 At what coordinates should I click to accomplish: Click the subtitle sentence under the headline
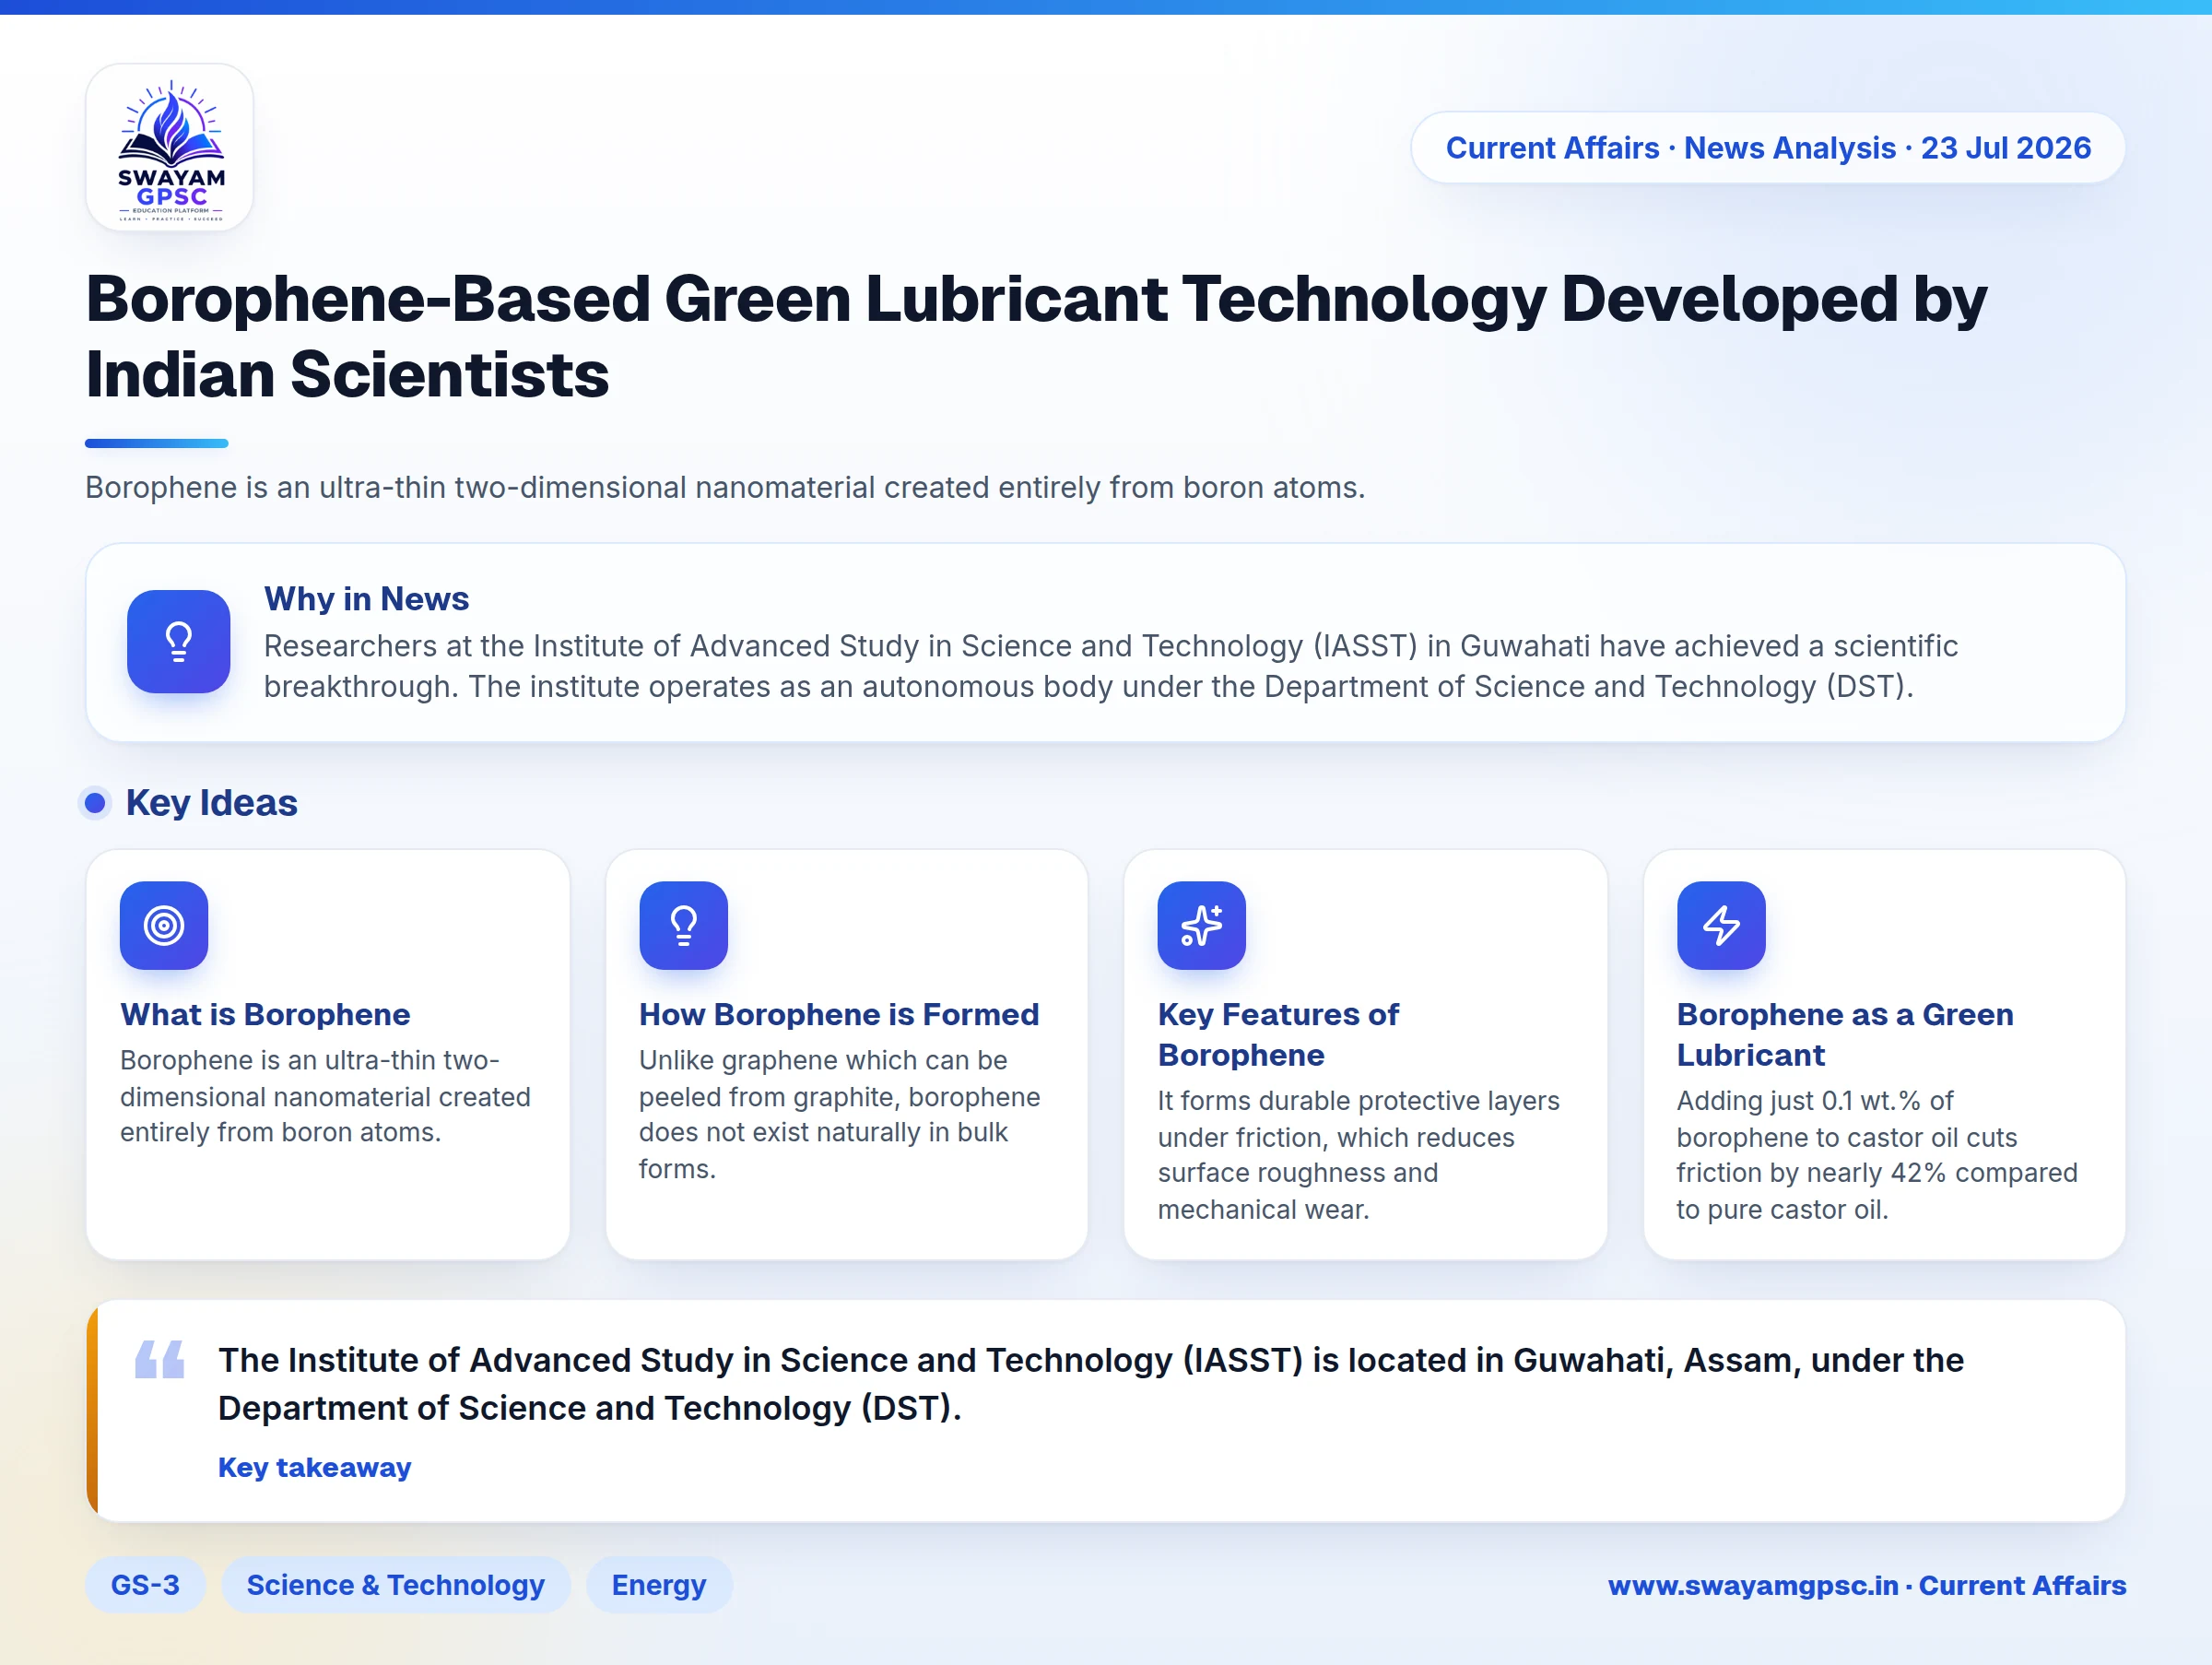point(725,488)
